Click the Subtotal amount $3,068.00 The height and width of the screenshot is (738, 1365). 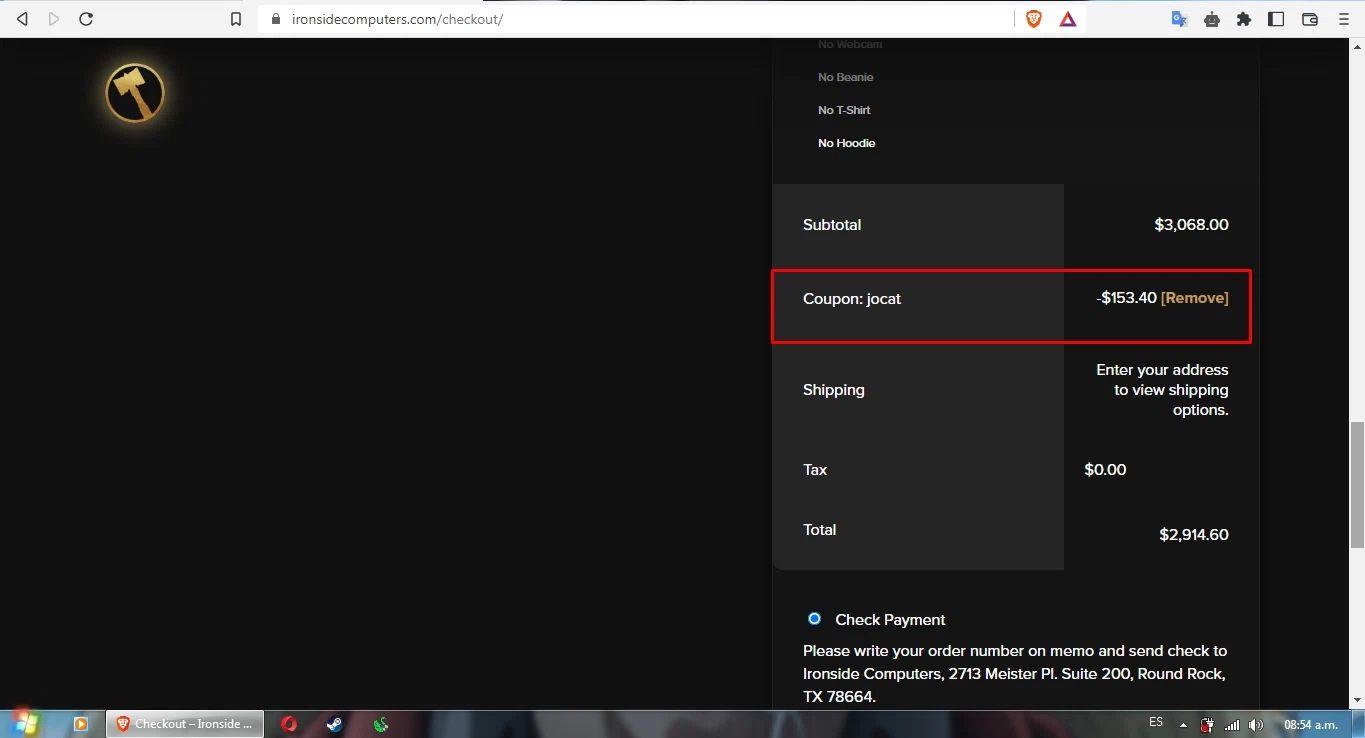point(1191,225)
